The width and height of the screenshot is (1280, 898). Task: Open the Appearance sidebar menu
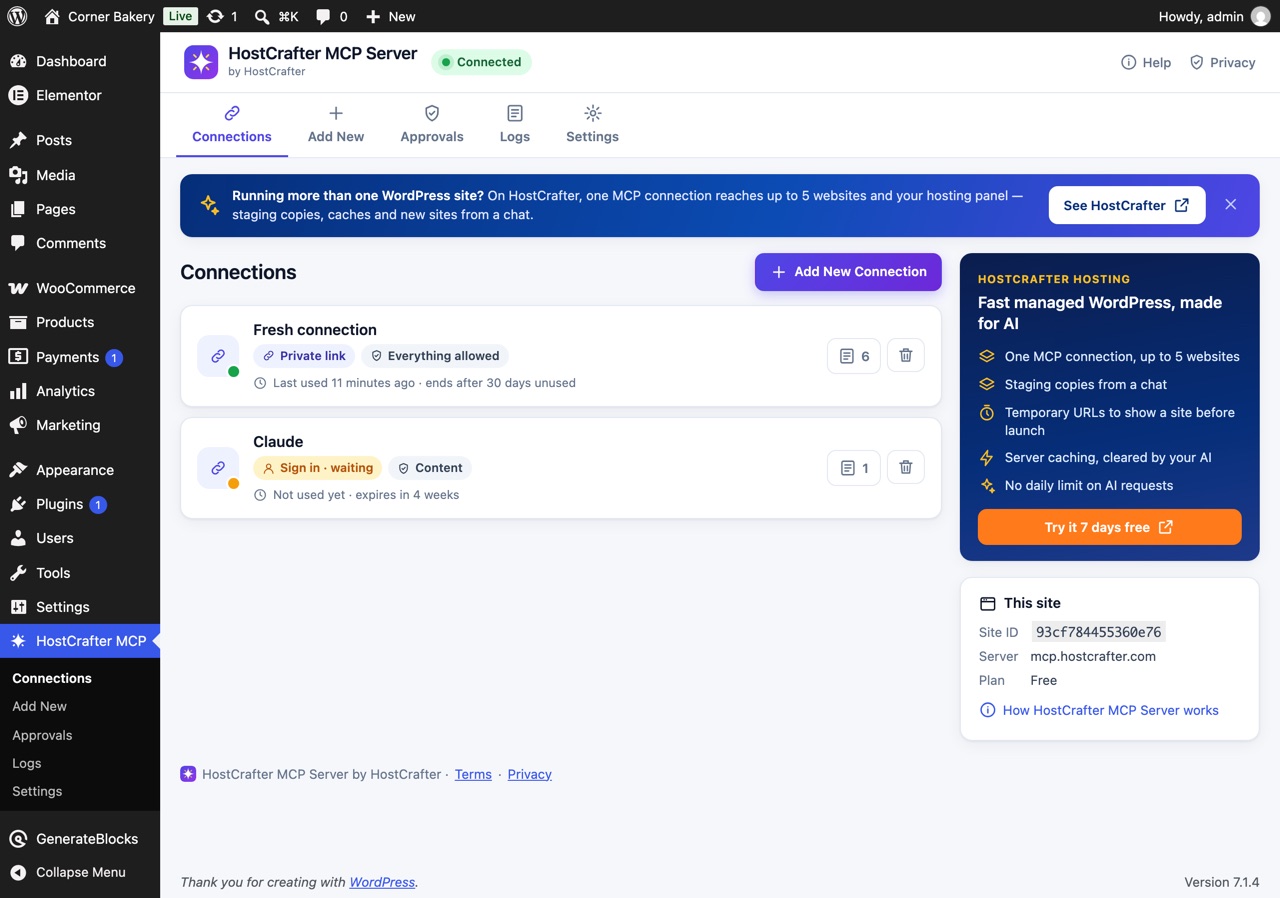coord(80,470)
